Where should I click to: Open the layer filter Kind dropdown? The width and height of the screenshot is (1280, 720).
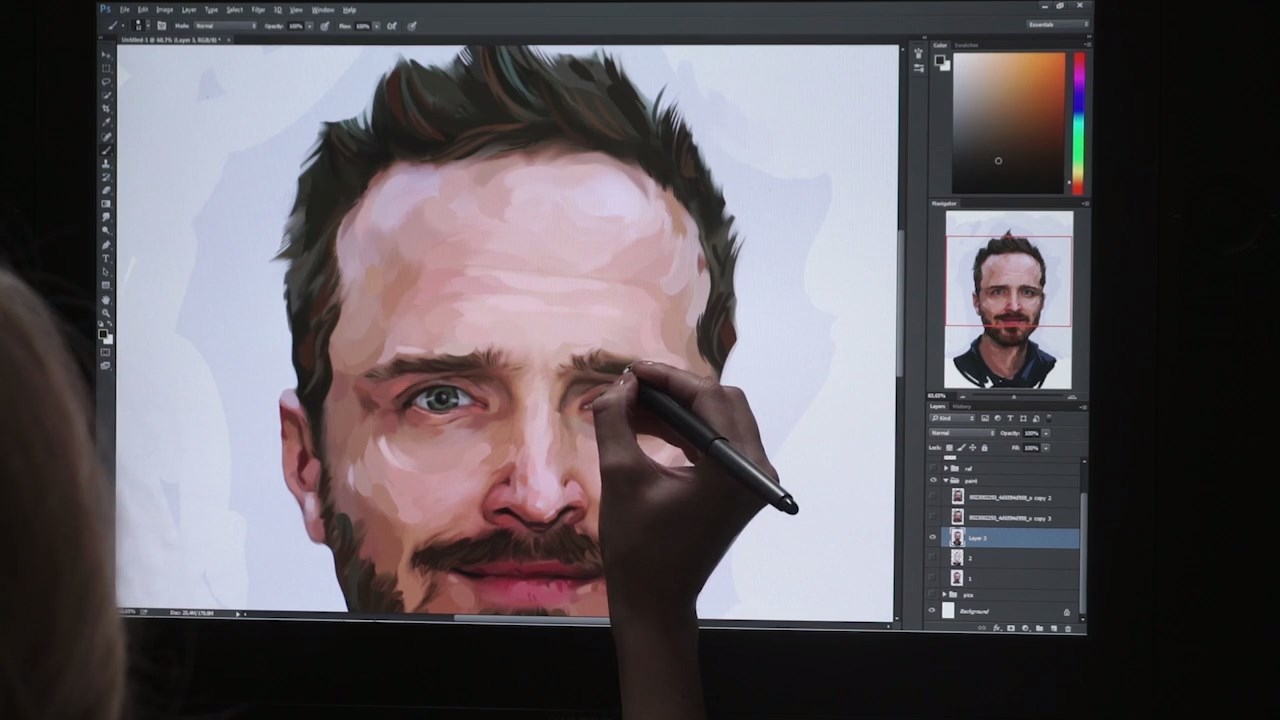[x=954, y=418]
